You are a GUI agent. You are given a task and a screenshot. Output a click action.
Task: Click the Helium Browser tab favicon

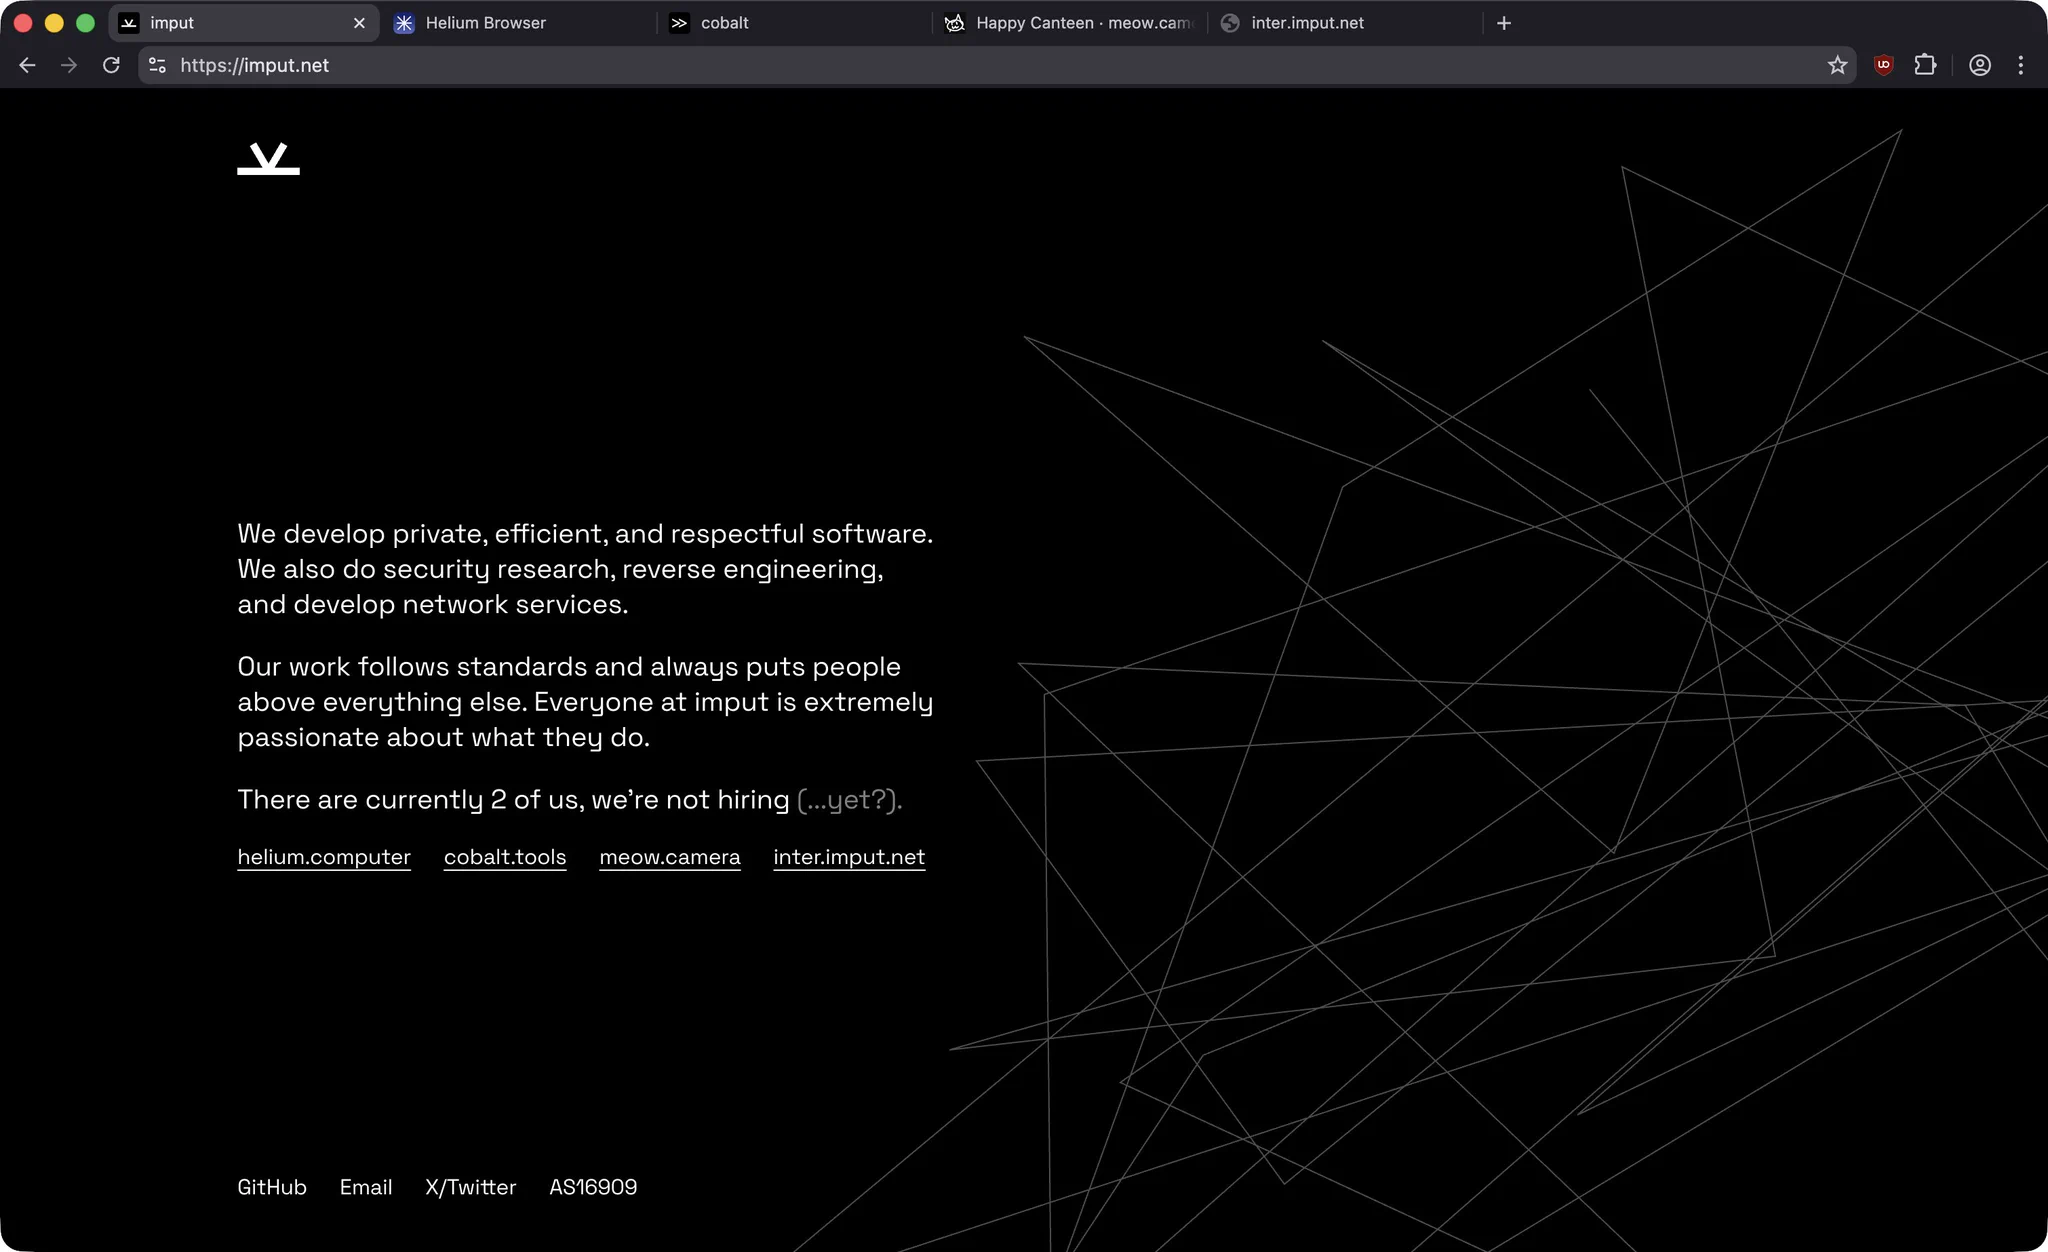(404, 23)
